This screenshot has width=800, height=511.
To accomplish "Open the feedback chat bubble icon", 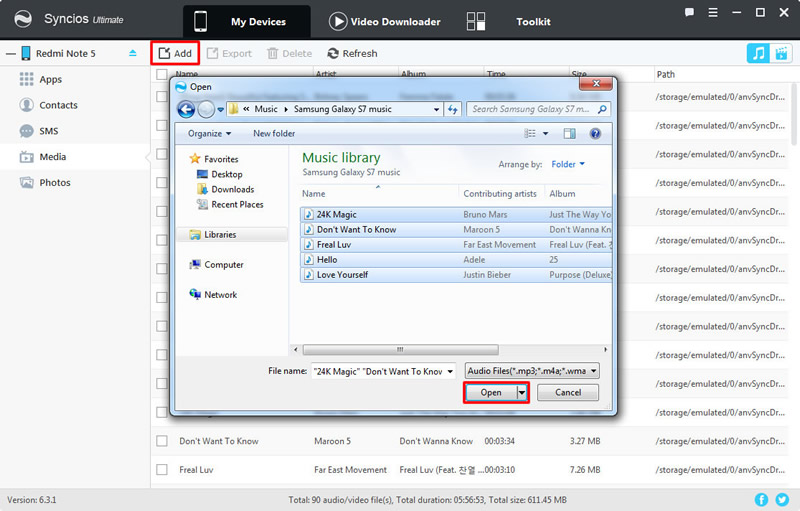I will pyautogui.click(x=689, y=12).
